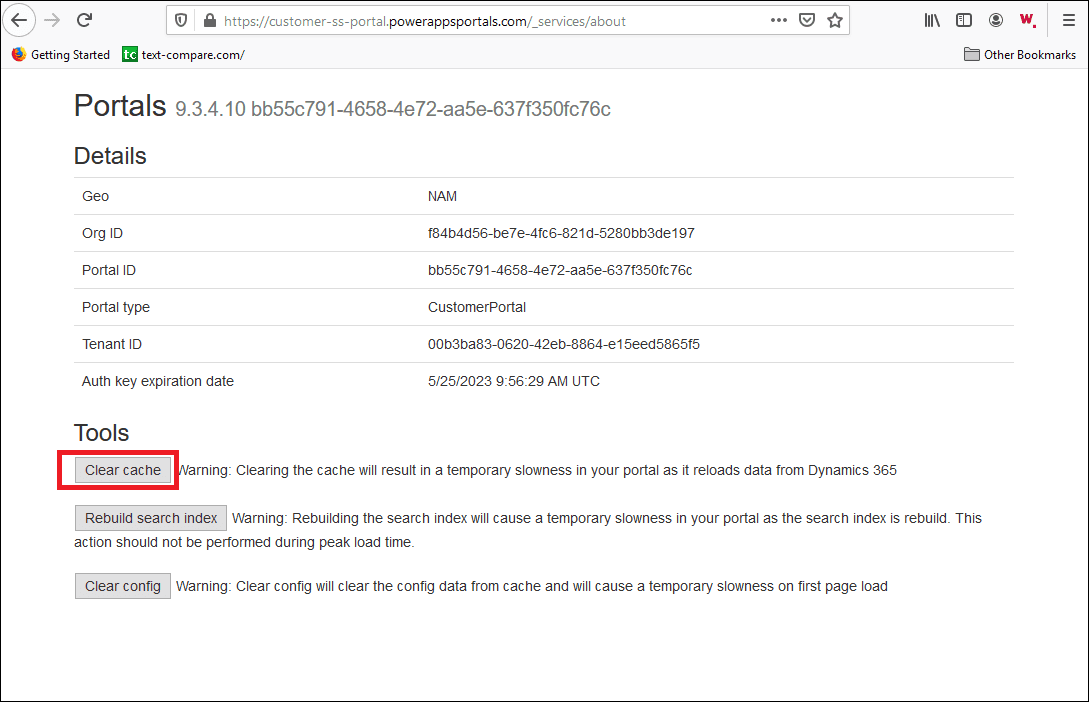Open the Firefox hamburger menu

(1069, 21)
